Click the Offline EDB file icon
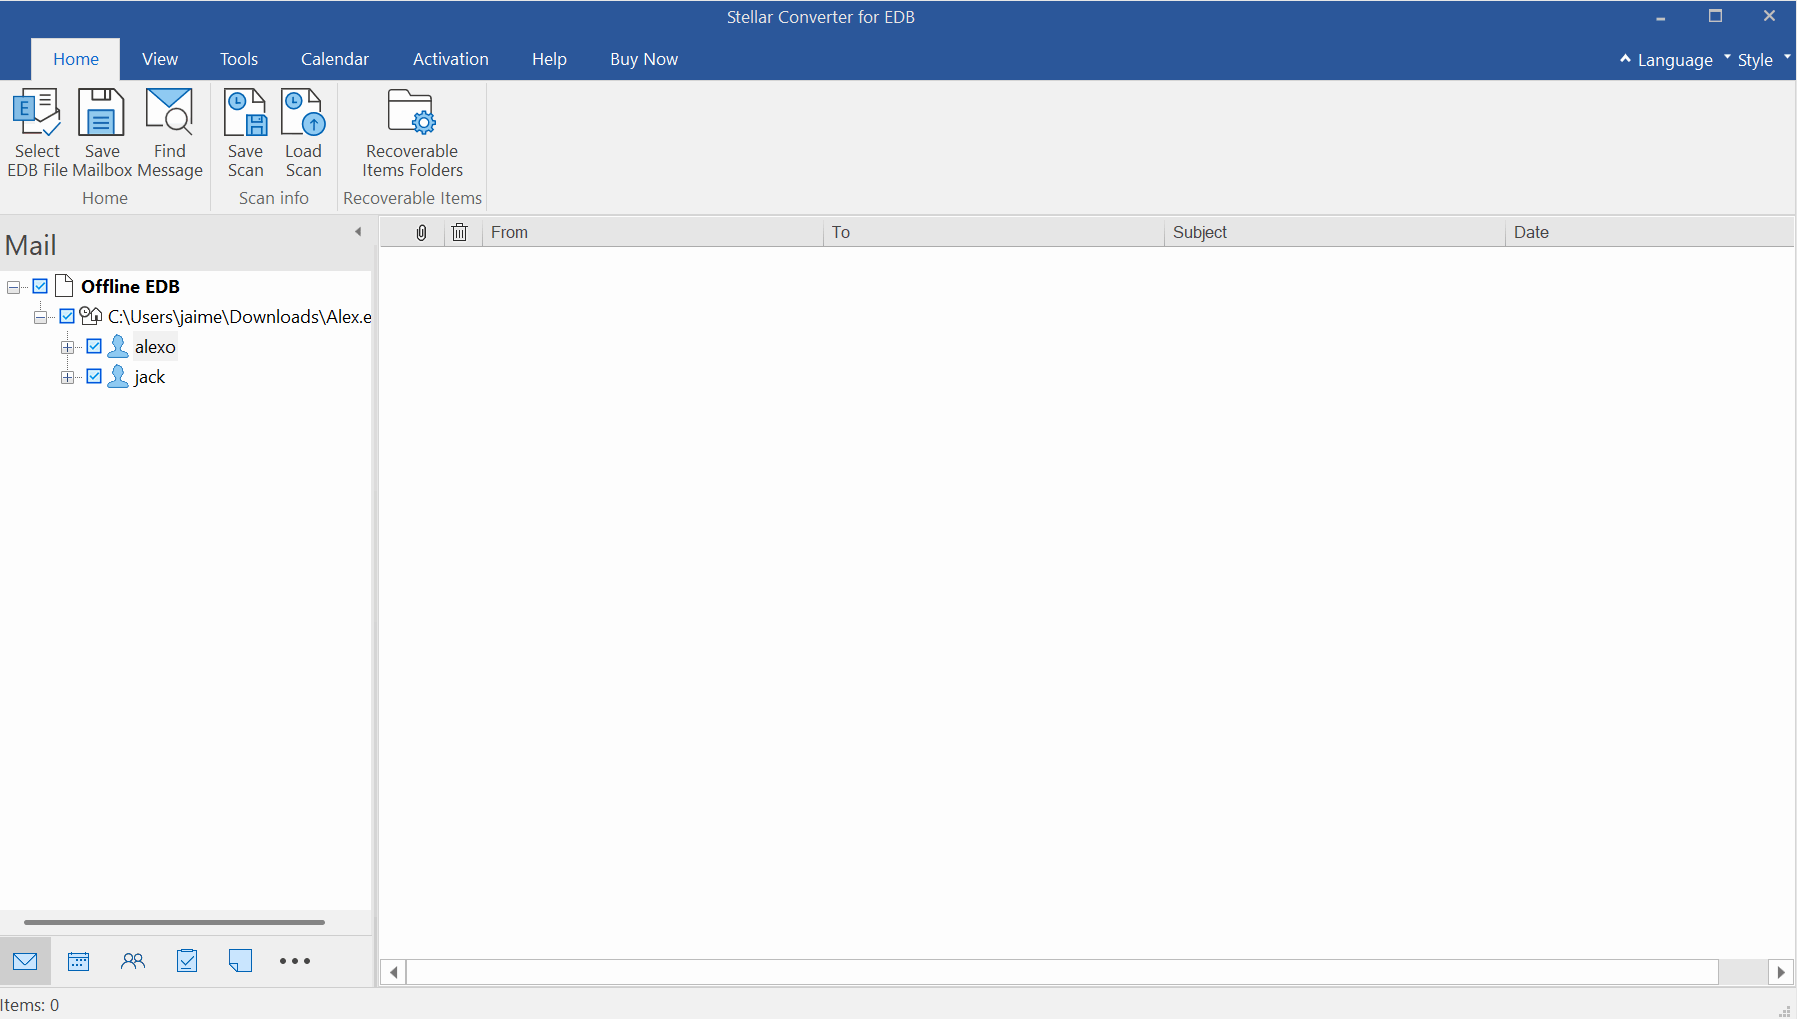1797x1019 pixels. [x=64, y=285]
